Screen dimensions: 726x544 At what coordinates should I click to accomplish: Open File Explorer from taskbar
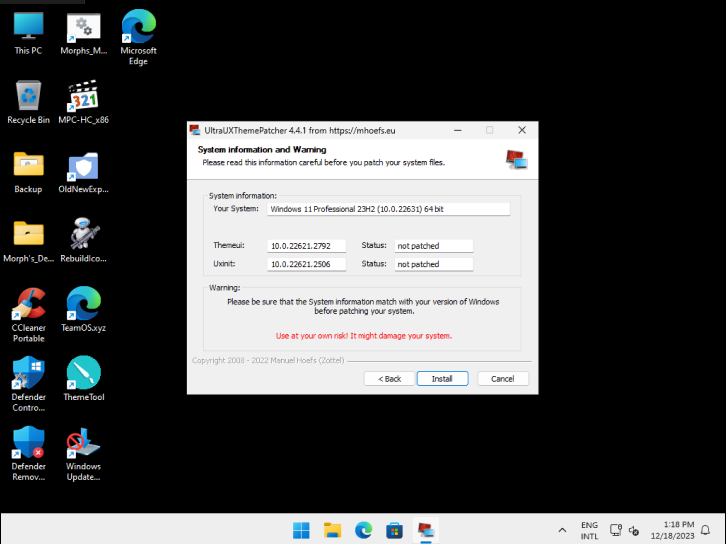tap(332, 530)
